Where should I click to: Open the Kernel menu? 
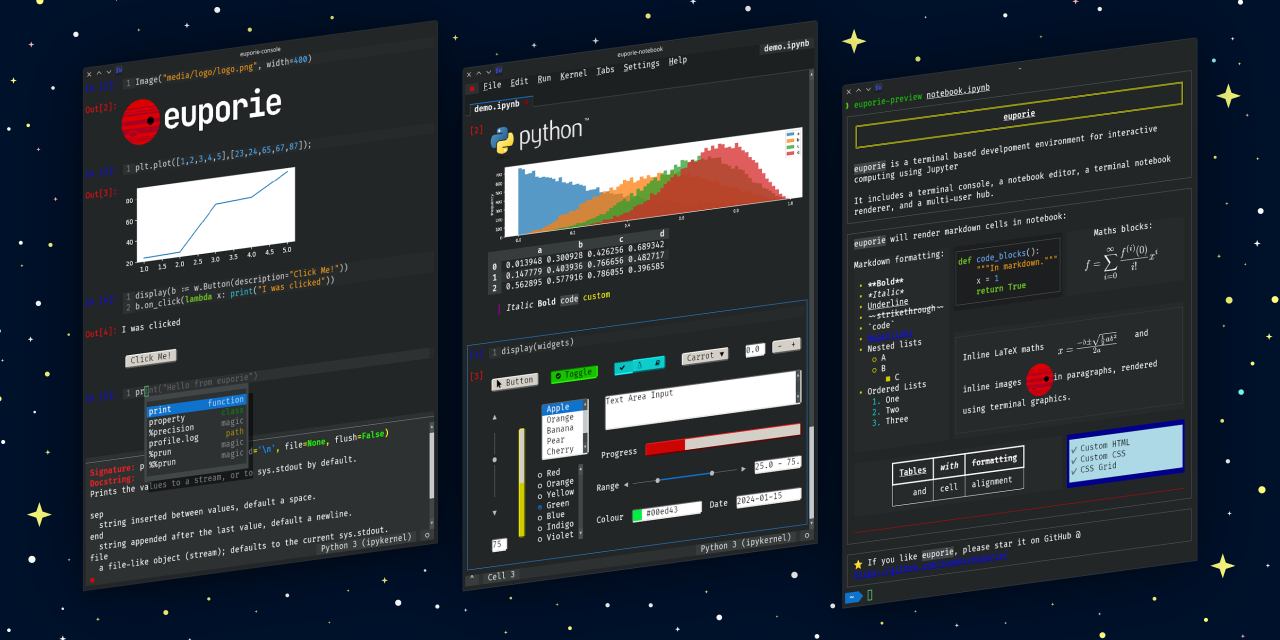pyautogui.click(x=573, y=75)
